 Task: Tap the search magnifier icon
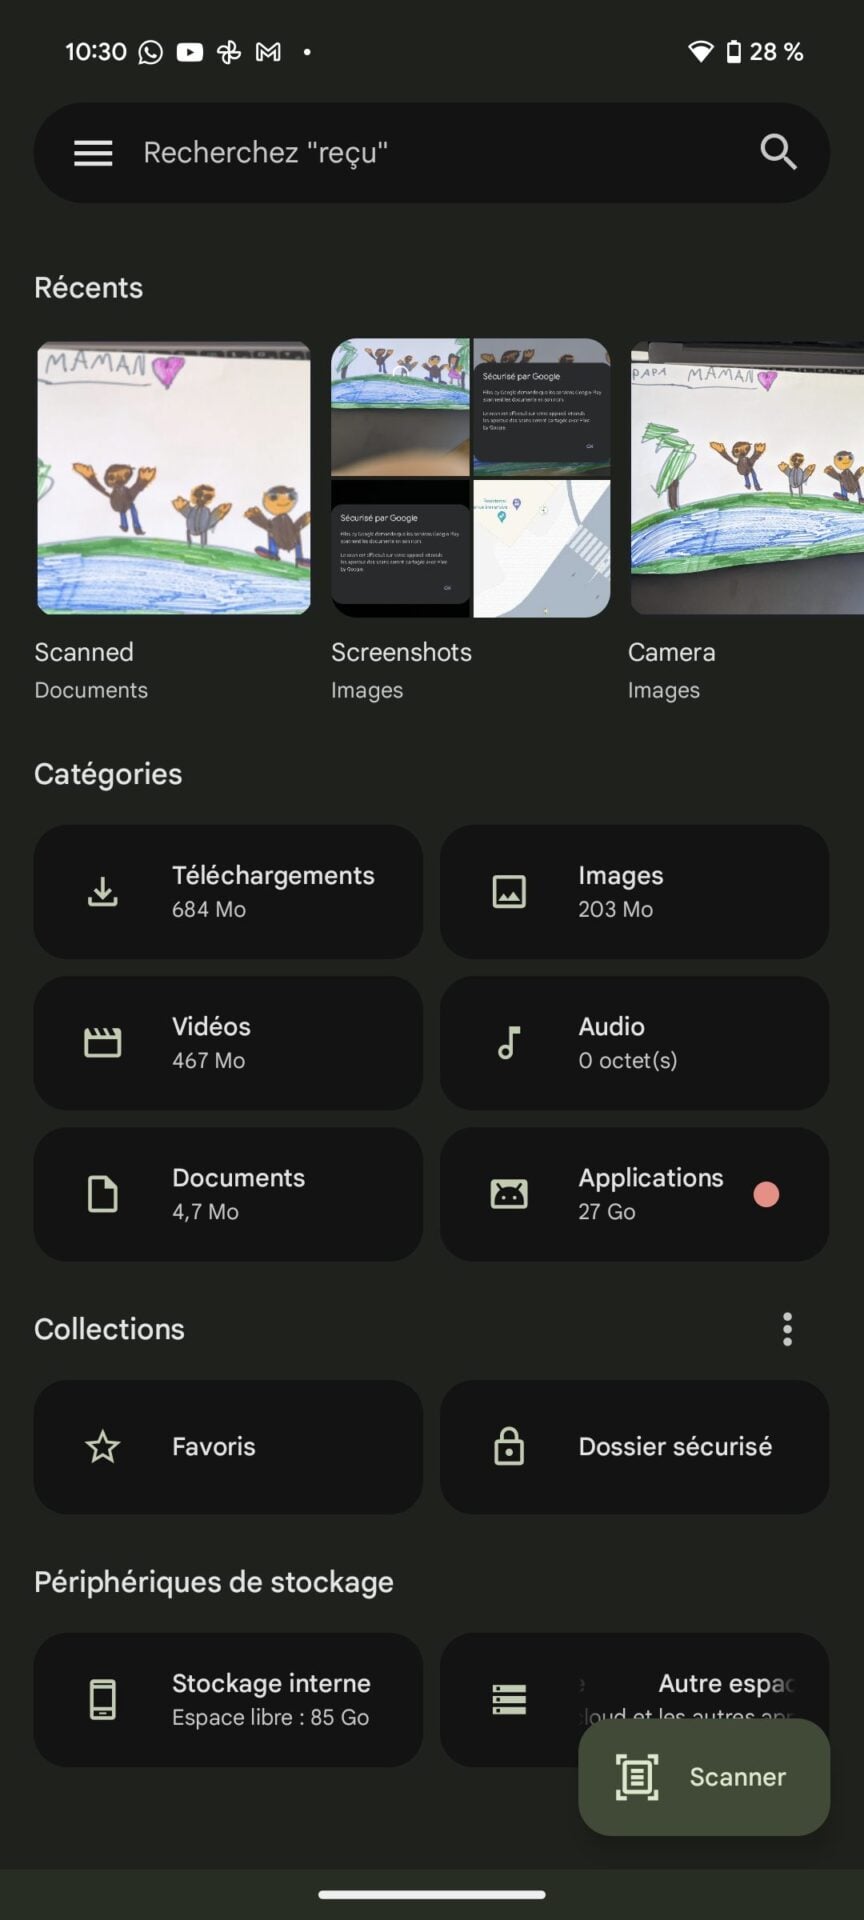point(778,153)
